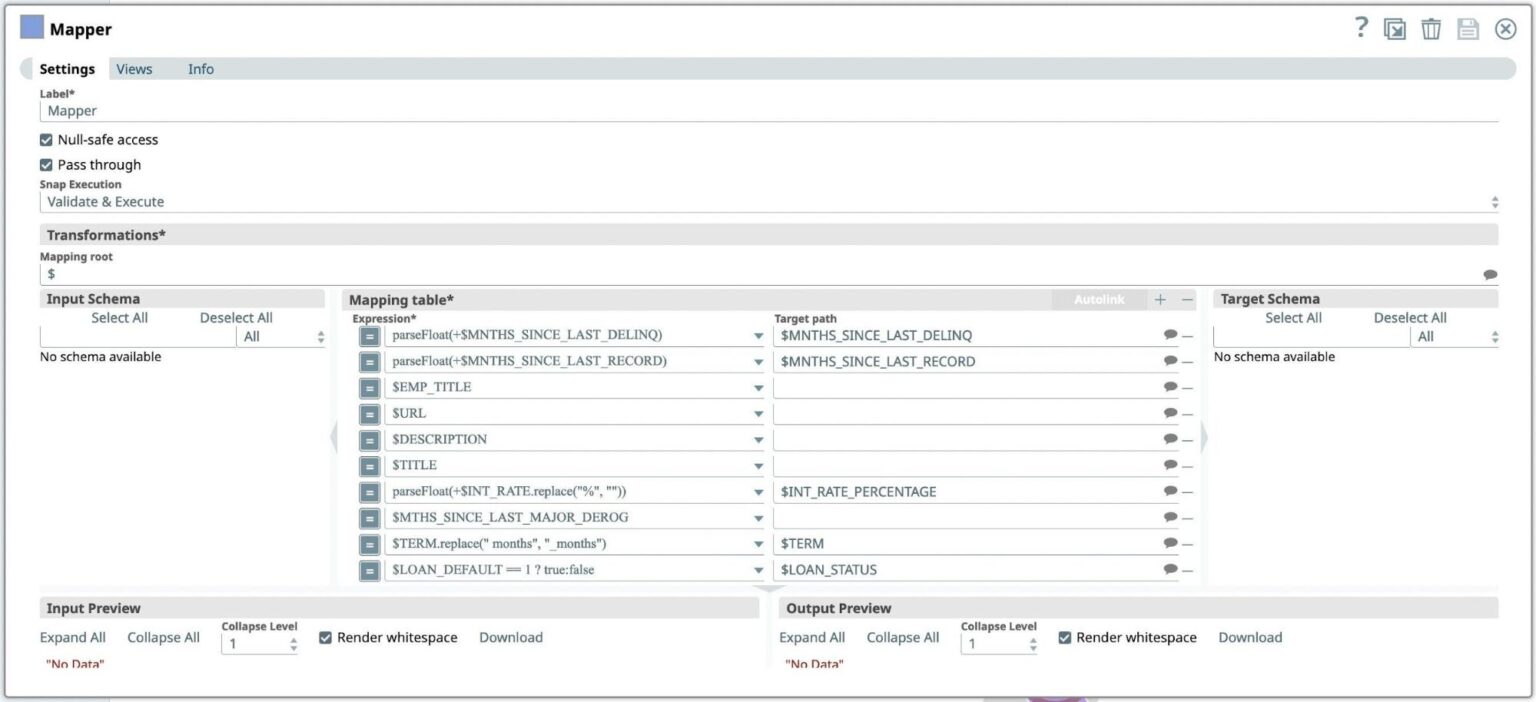Open the Info tab
Screen dimensions: 1536x702
200,69
